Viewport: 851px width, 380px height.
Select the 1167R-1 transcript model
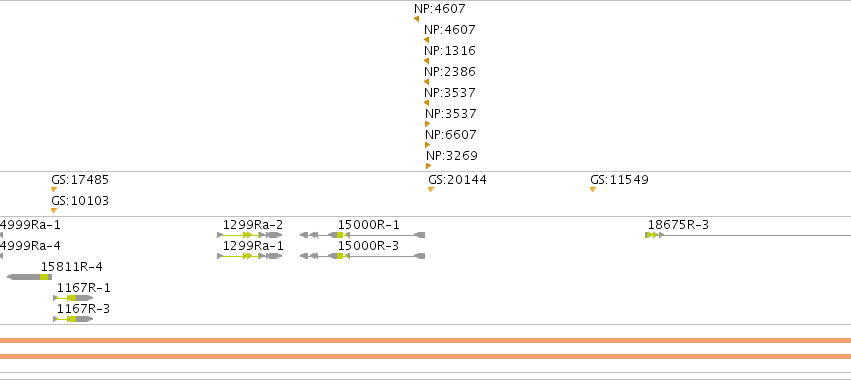pyautogui.click(x=73, y=298)
